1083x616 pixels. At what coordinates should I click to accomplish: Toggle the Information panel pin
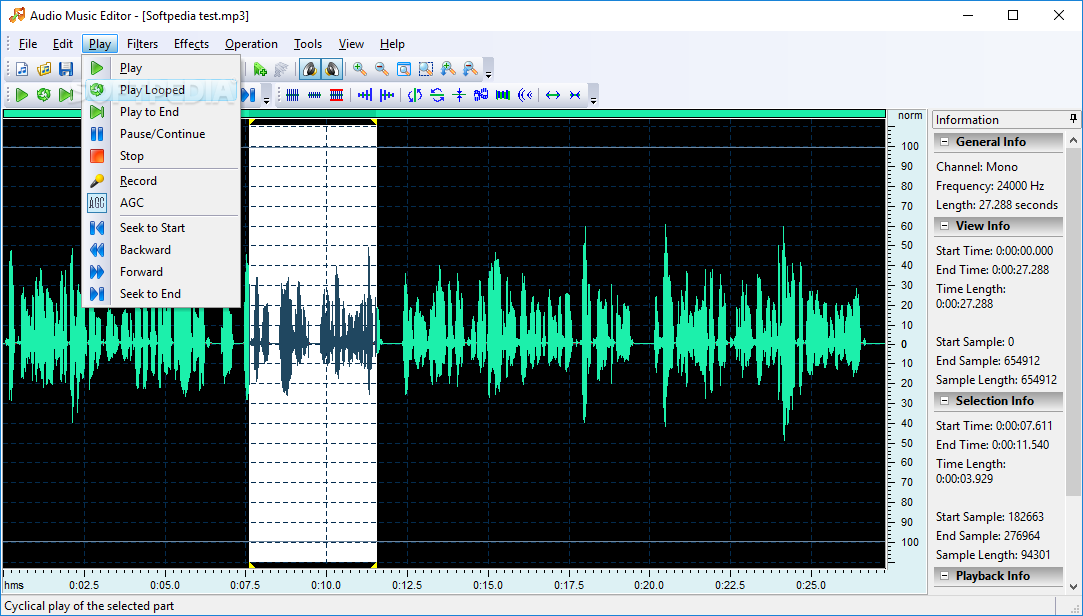(x=1073, y=119)
